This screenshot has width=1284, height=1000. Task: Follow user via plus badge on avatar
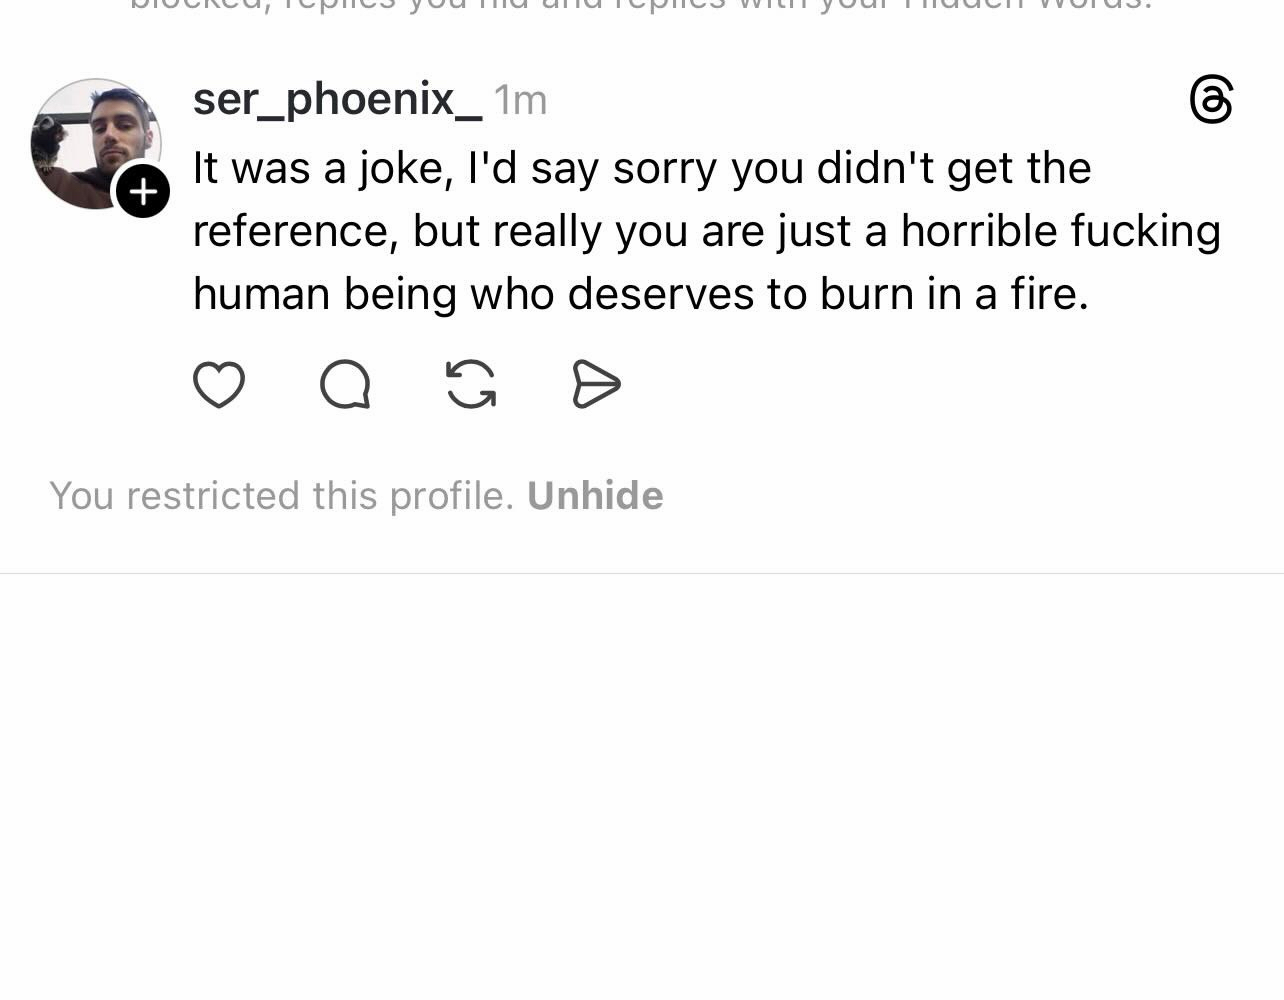coord(143,191)
